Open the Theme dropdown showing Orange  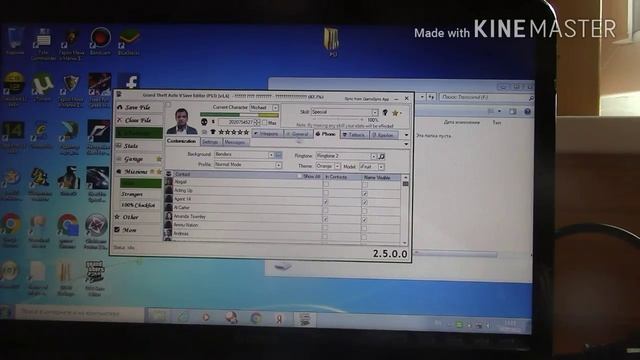click(328, 166)
